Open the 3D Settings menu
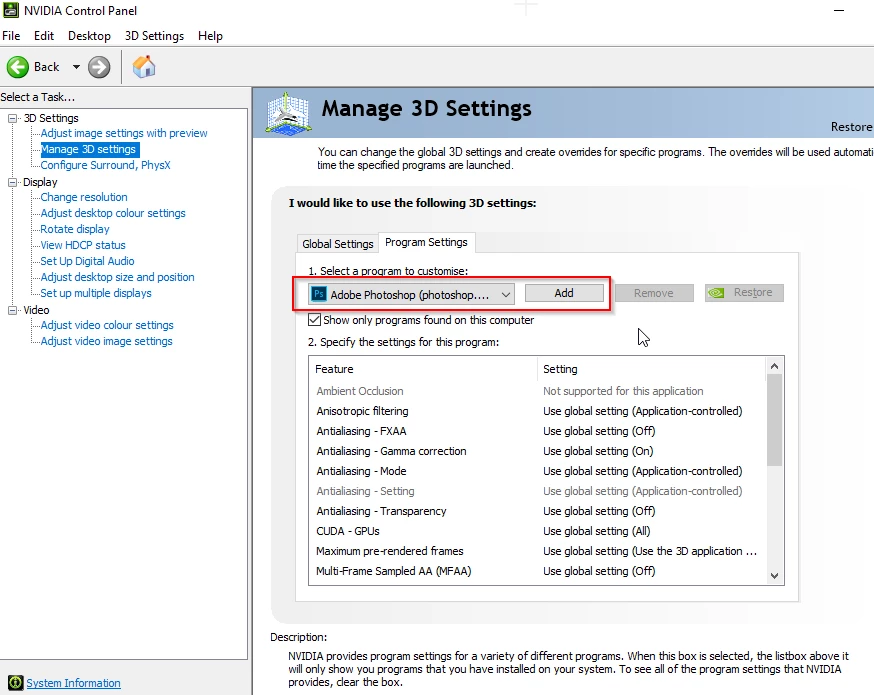The height and width of the screenshot is (695, 874). click(154, 36)
